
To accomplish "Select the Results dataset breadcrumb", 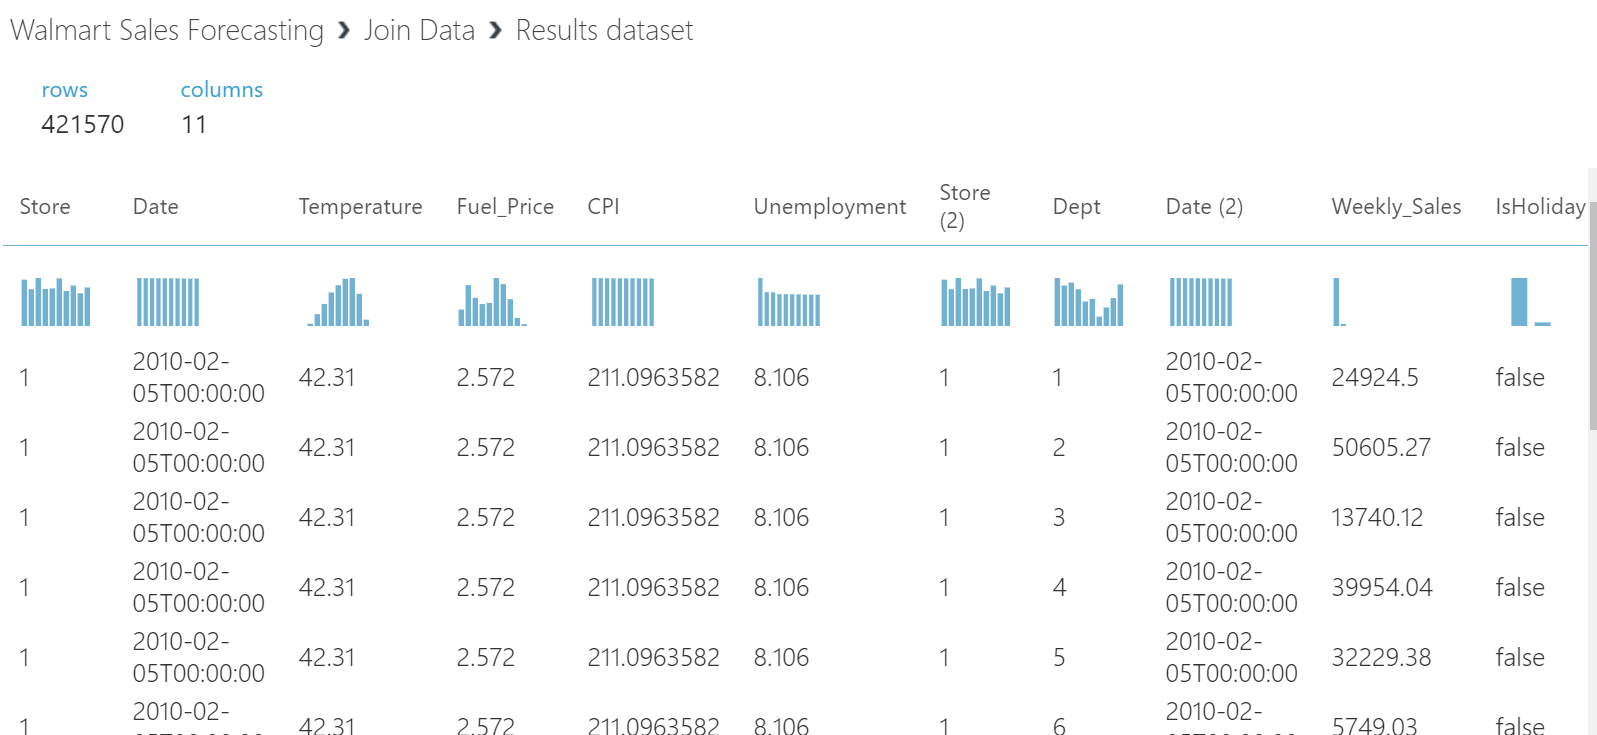I will pos(604,30).
